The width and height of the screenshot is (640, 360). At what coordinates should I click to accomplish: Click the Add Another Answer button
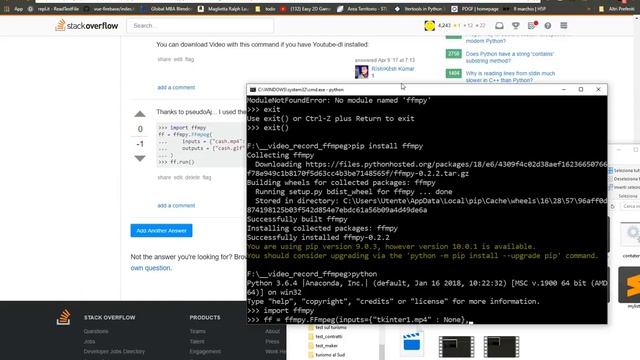click(x=161, y=231)
